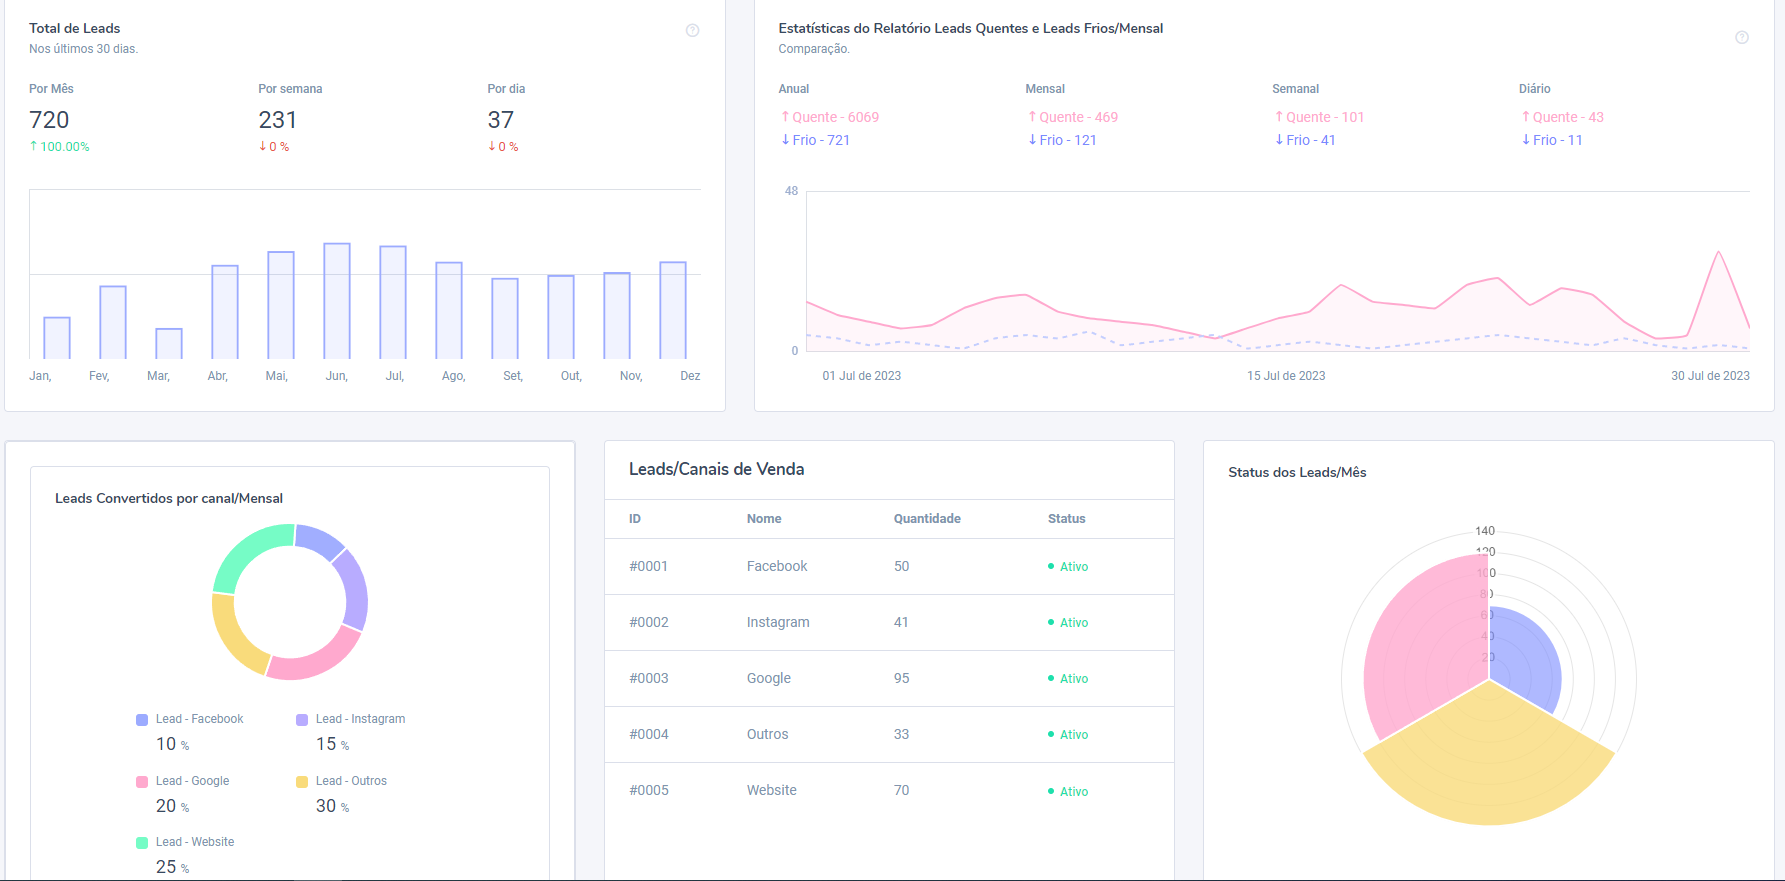Image resolution: width=1785 pixels, height=881 pixels.
Task: Click help icon in Estatísticas do Relatório card
Action: pos(1741,38)
